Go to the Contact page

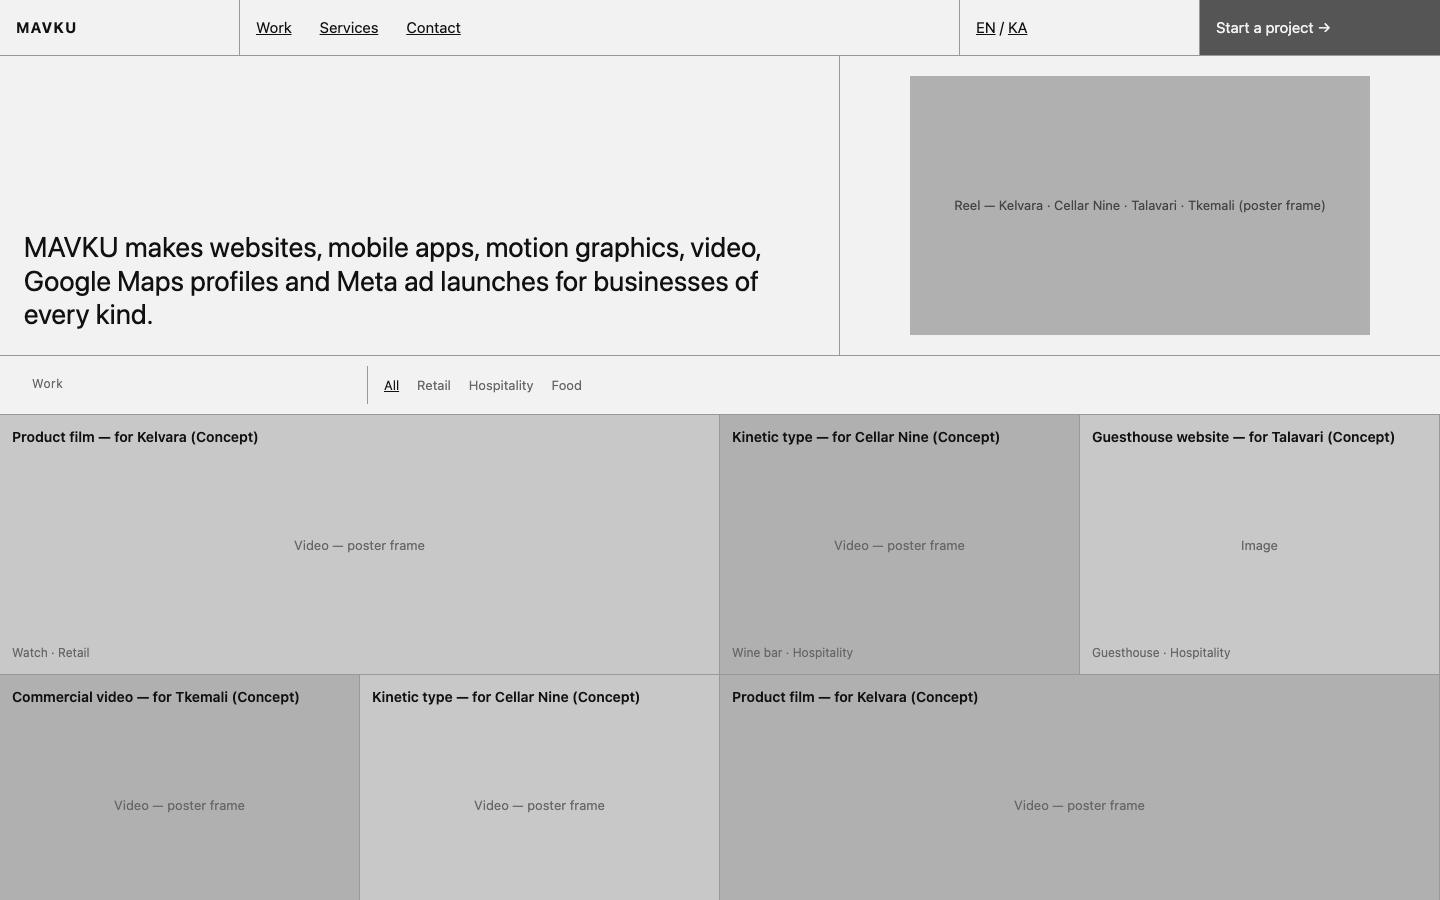click(x=433, y=28)
